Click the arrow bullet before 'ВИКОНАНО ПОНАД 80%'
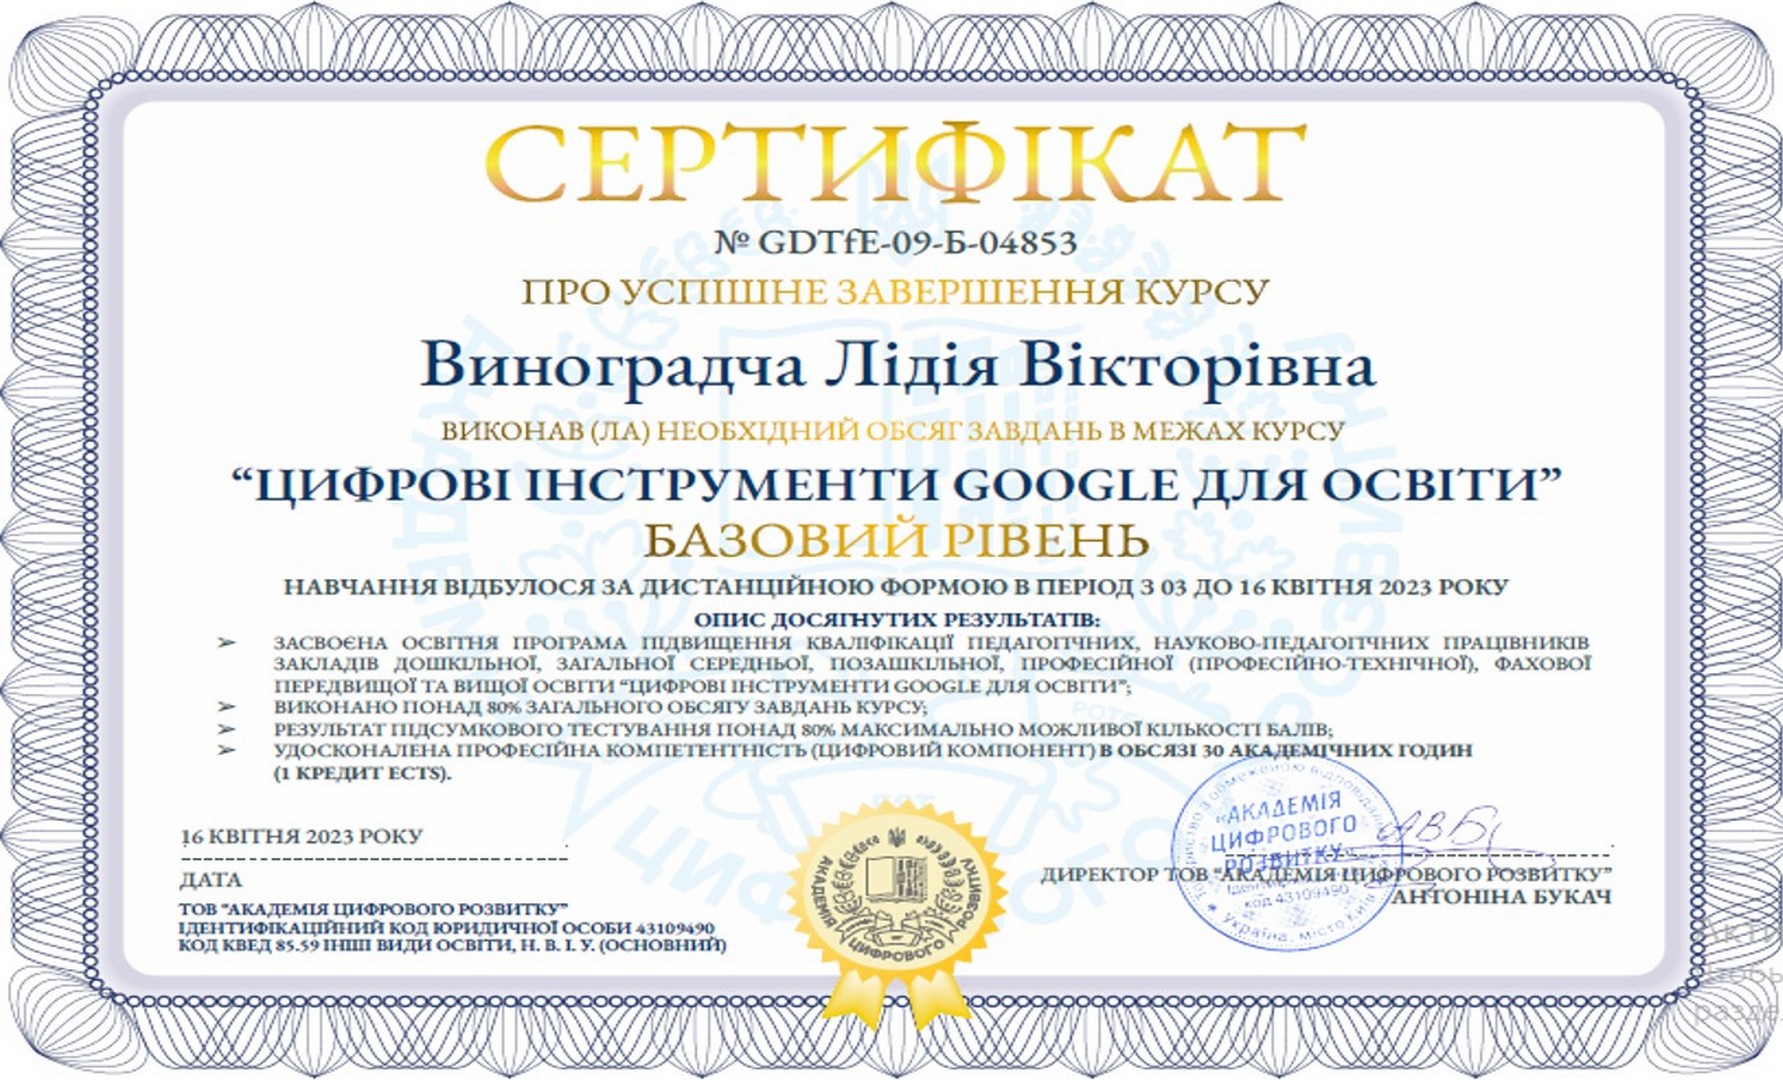Screen dimensions: 1783x1080 click(227, 707)
